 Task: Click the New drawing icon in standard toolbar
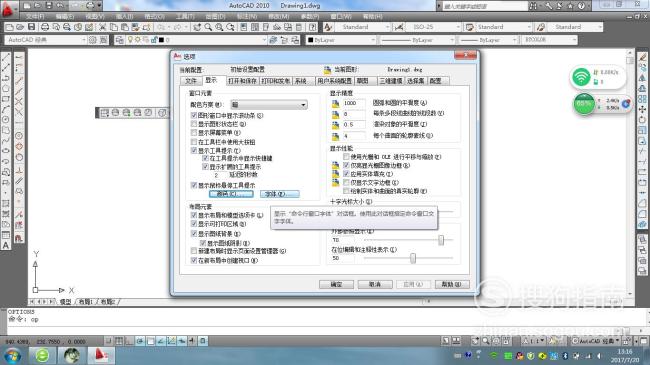[9, 27]
